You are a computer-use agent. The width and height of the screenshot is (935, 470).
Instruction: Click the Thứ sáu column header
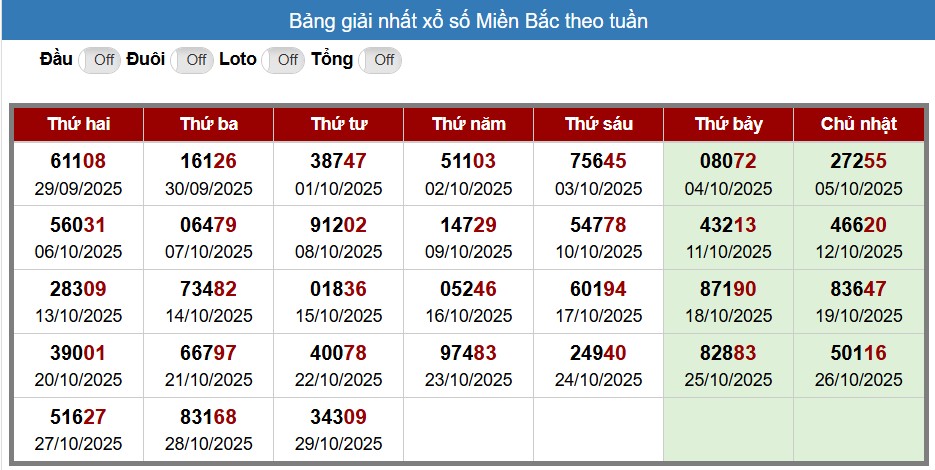coord(599,124)
